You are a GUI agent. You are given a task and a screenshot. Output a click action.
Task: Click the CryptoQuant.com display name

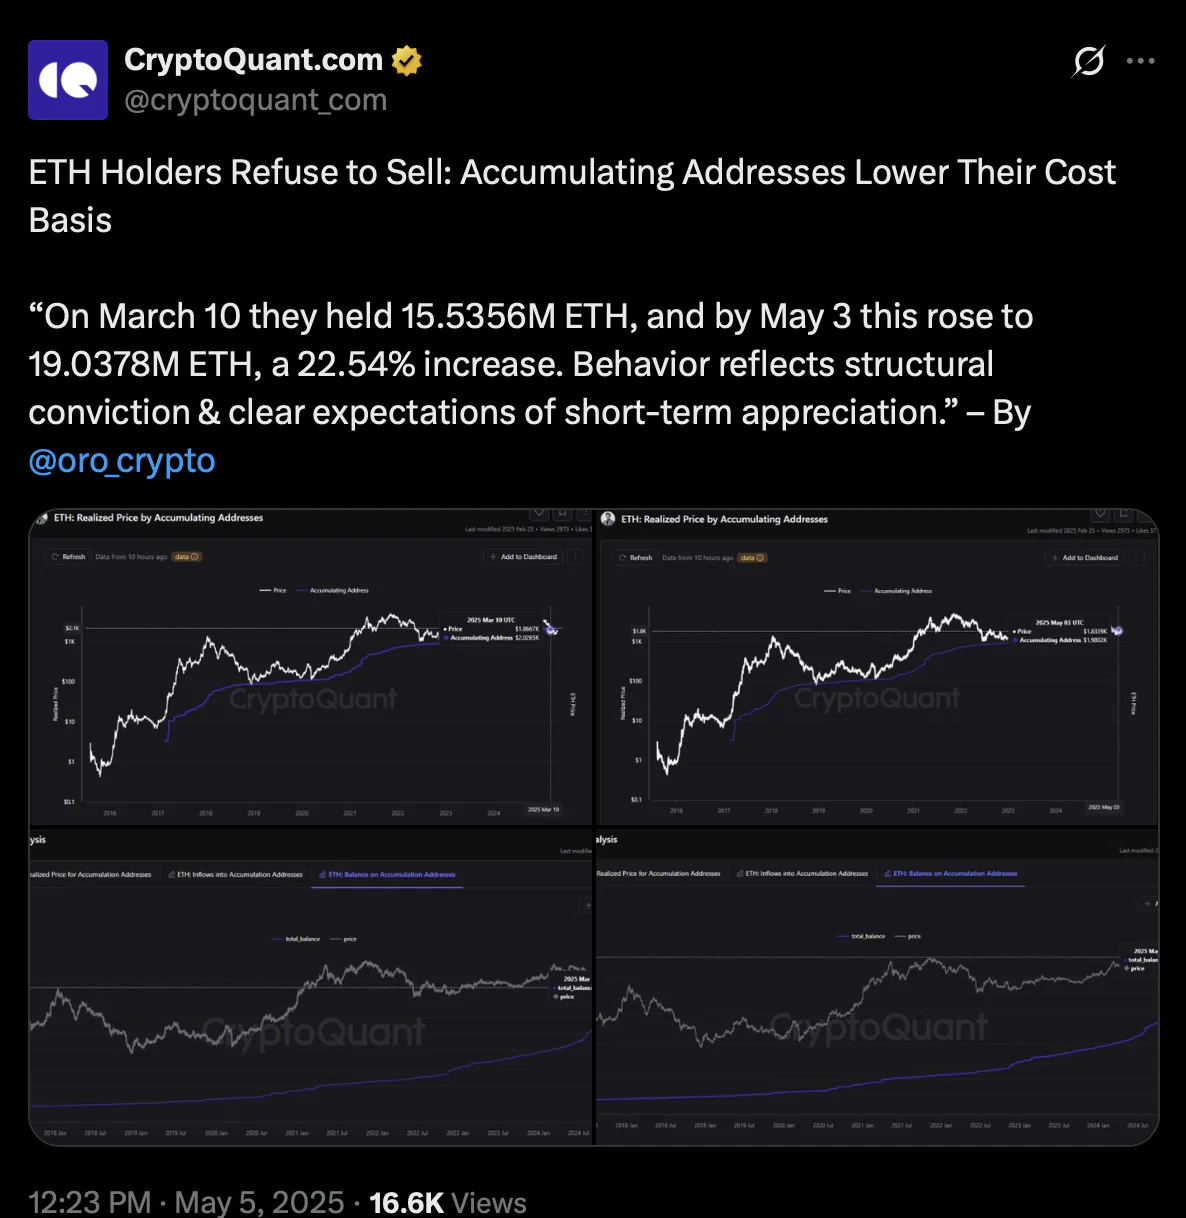point(253,60)
